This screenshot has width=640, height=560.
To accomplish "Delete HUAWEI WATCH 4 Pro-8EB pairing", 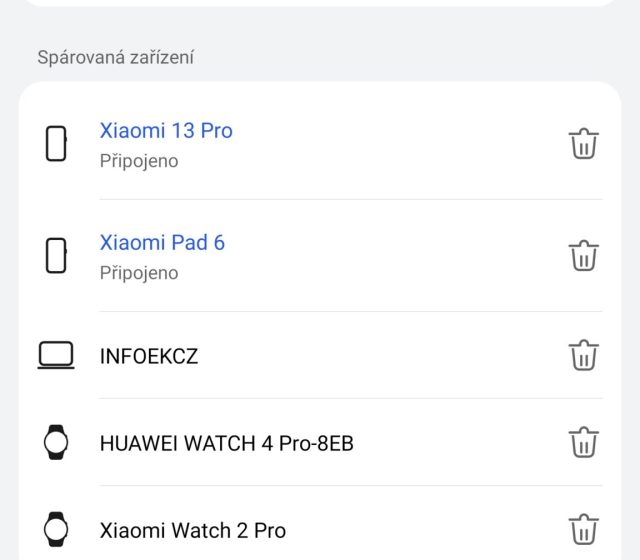I will 584,442.
